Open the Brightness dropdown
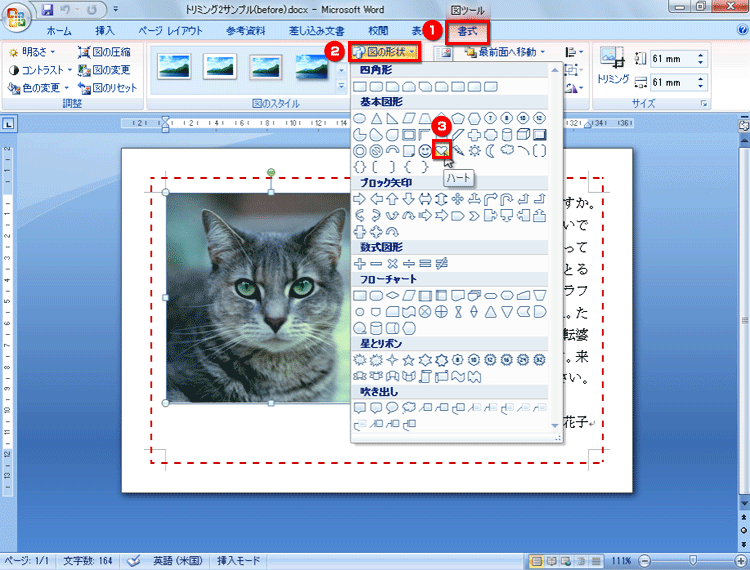The width and height of the screenshot is (750, 570). (32, 52)
